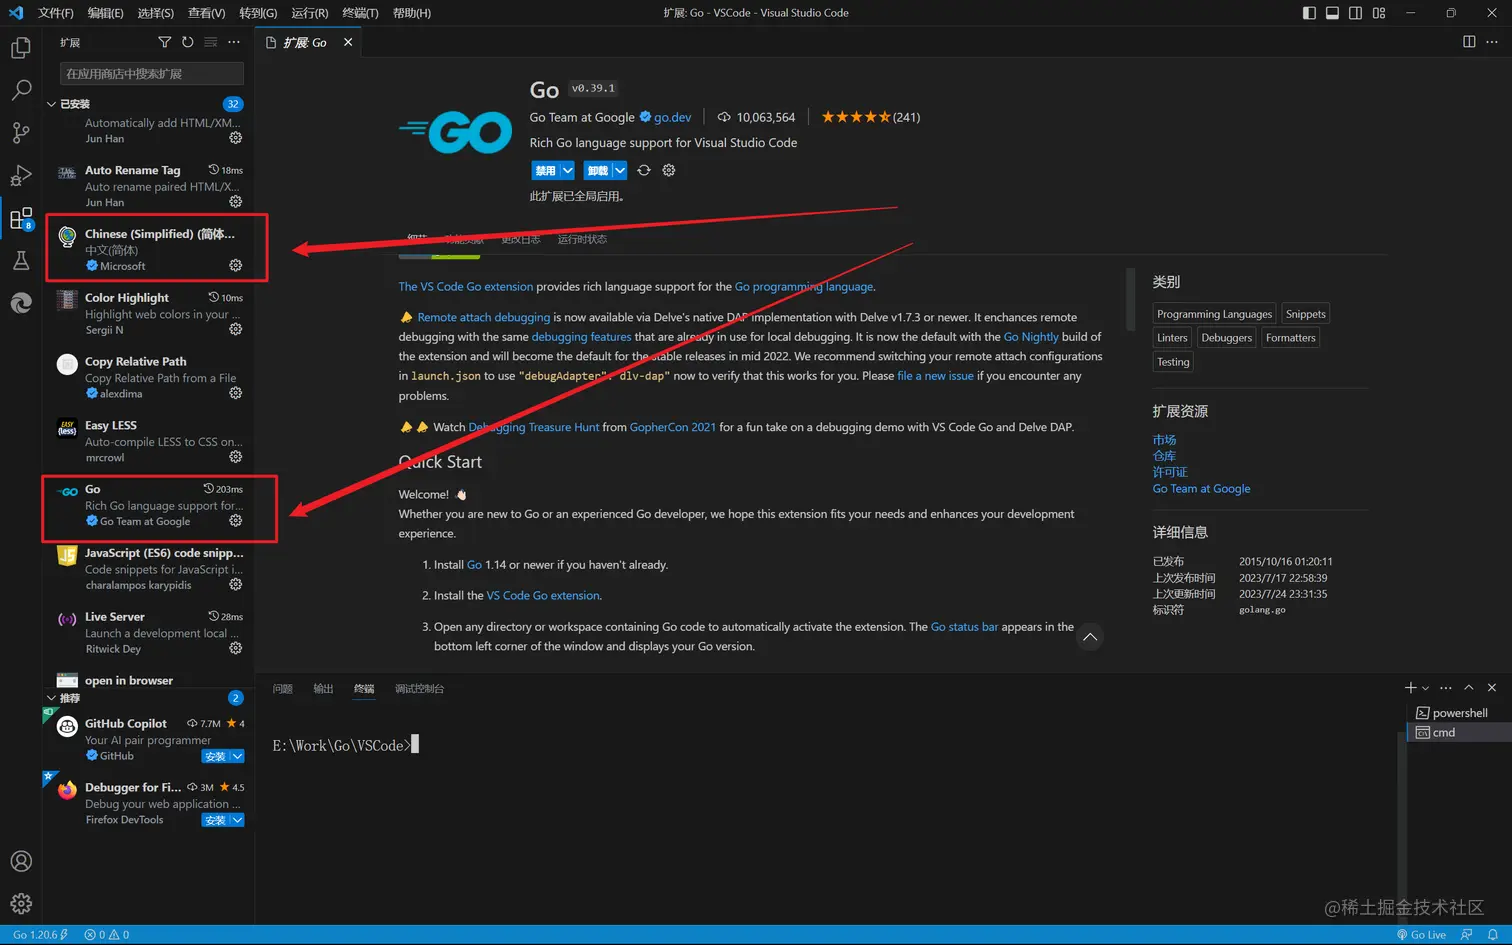The image size is (1512, 945).
Task: Open the manage gear for Live Server
Action: 235,648
